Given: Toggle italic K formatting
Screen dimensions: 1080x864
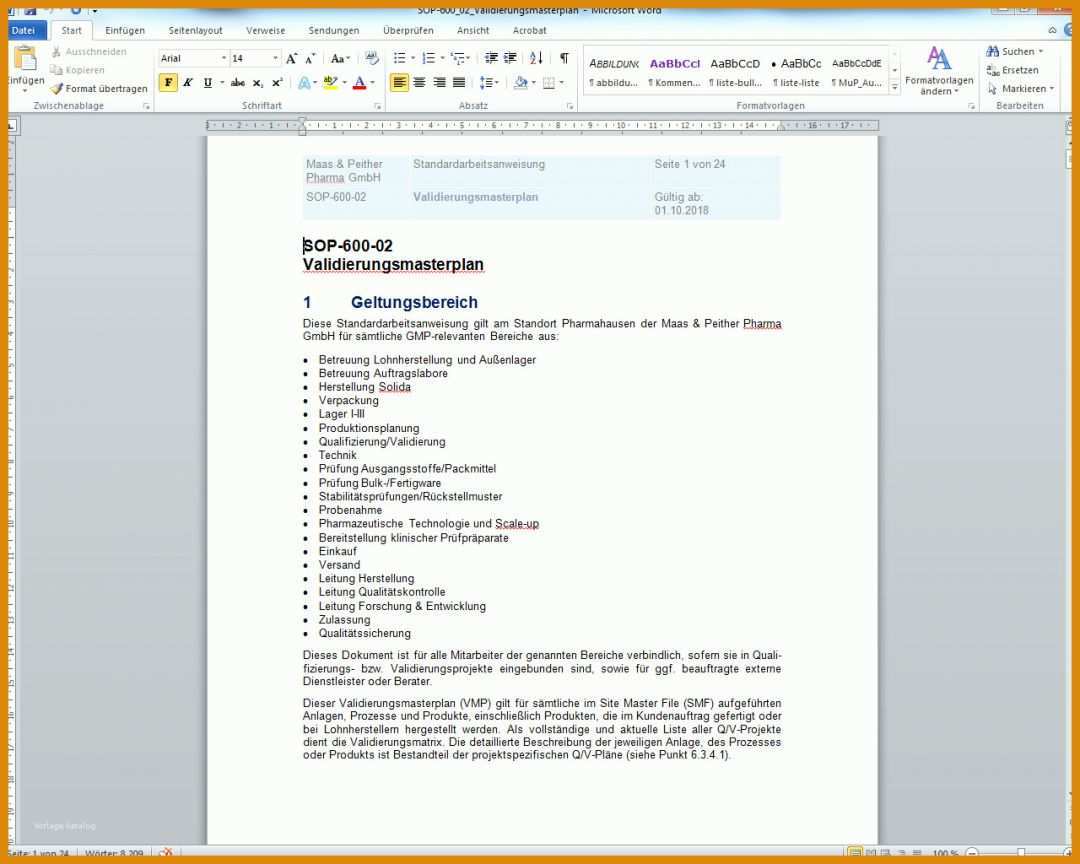Looking at the screenshot, I should [x=187, y=83].
